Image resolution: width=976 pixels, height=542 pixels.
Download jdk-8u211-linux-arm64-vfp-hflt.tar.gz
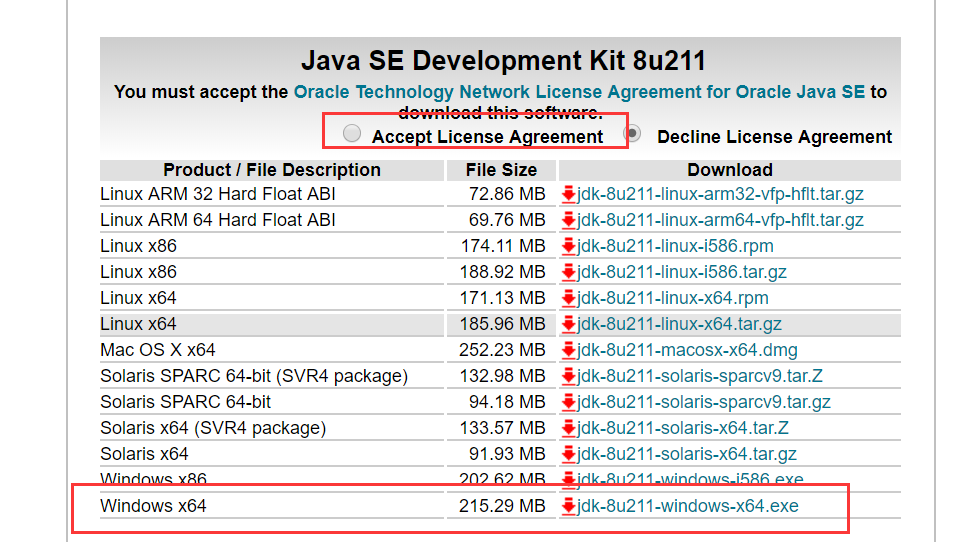point(720,220)
